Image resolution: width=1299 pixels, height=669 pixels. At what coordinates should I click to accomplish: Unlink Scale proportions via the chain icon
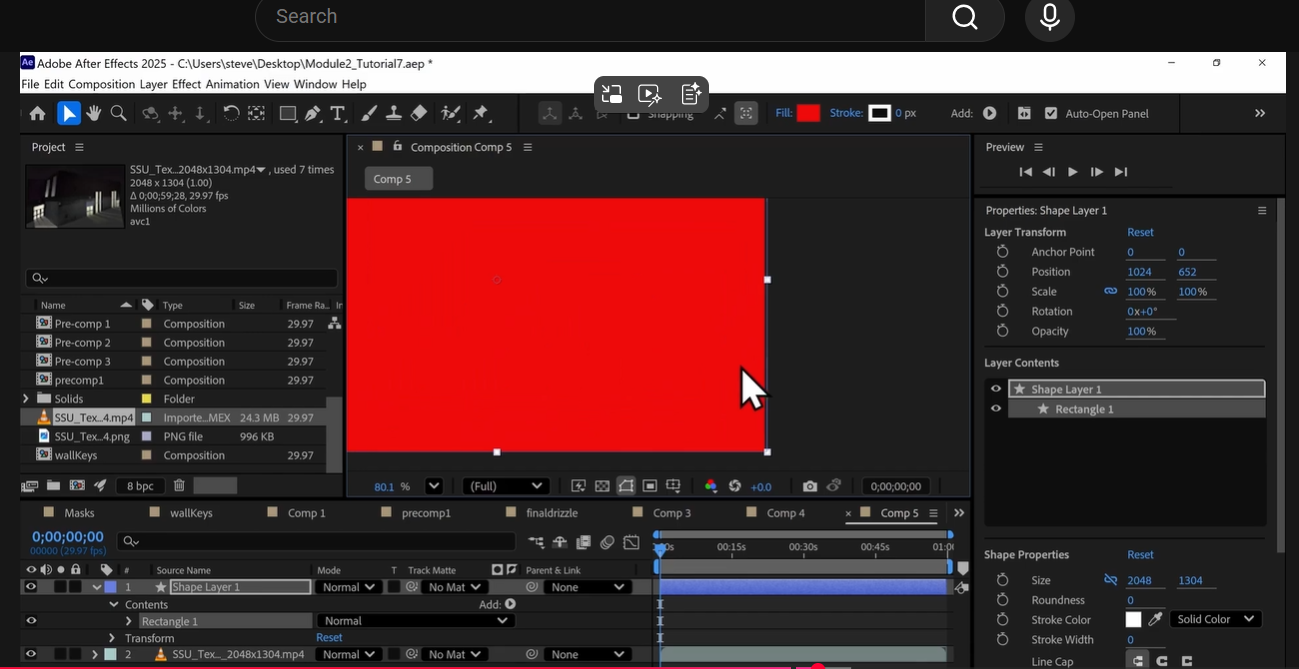pos(1110,291)
